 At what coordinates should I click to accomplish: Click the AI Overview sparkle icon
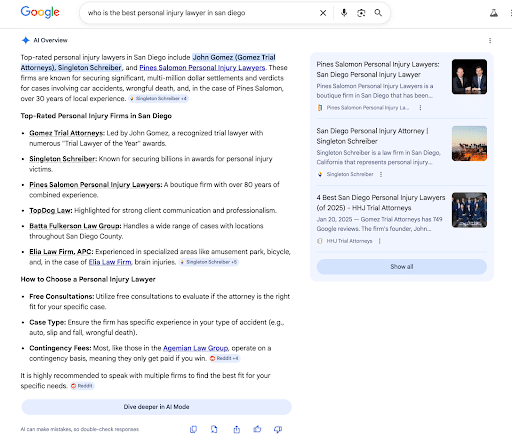26,40
